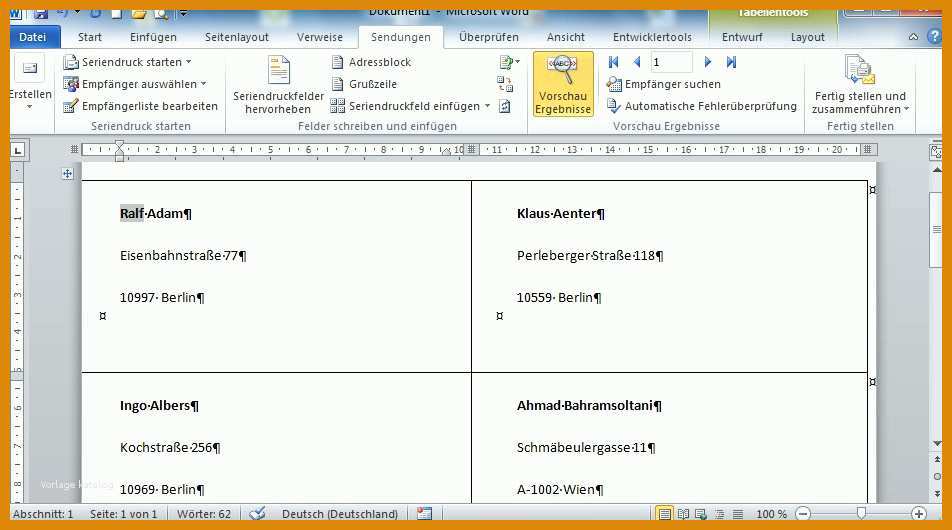Image resolution: width=952 pixels, height=530 pixels.
Task: Switch to Start tab
Action: 90,37
